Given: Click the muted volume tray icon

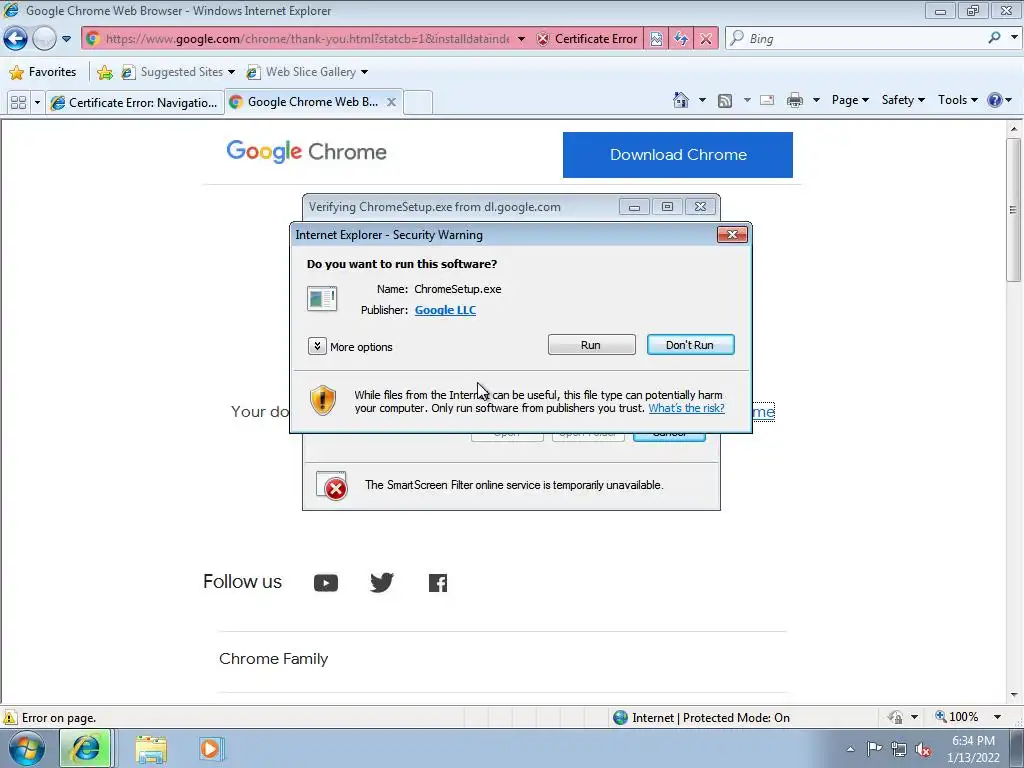Looking at the screenshot, I should [923, 749].
